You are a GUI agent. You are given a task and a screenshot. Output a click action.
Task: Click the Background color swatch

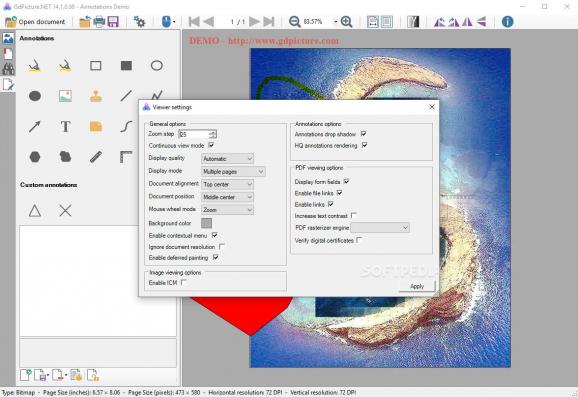(206, 223)
